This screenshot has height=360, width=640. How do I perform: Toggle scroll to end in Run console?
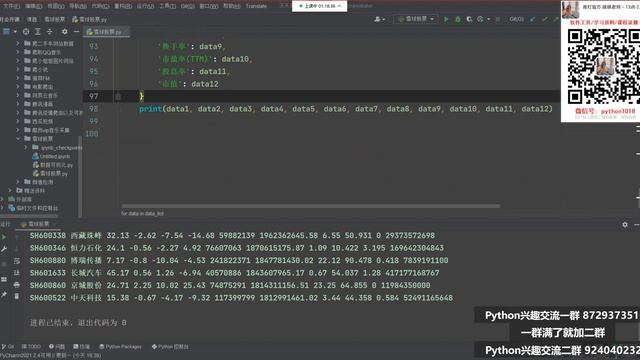(x=17, y=273)
